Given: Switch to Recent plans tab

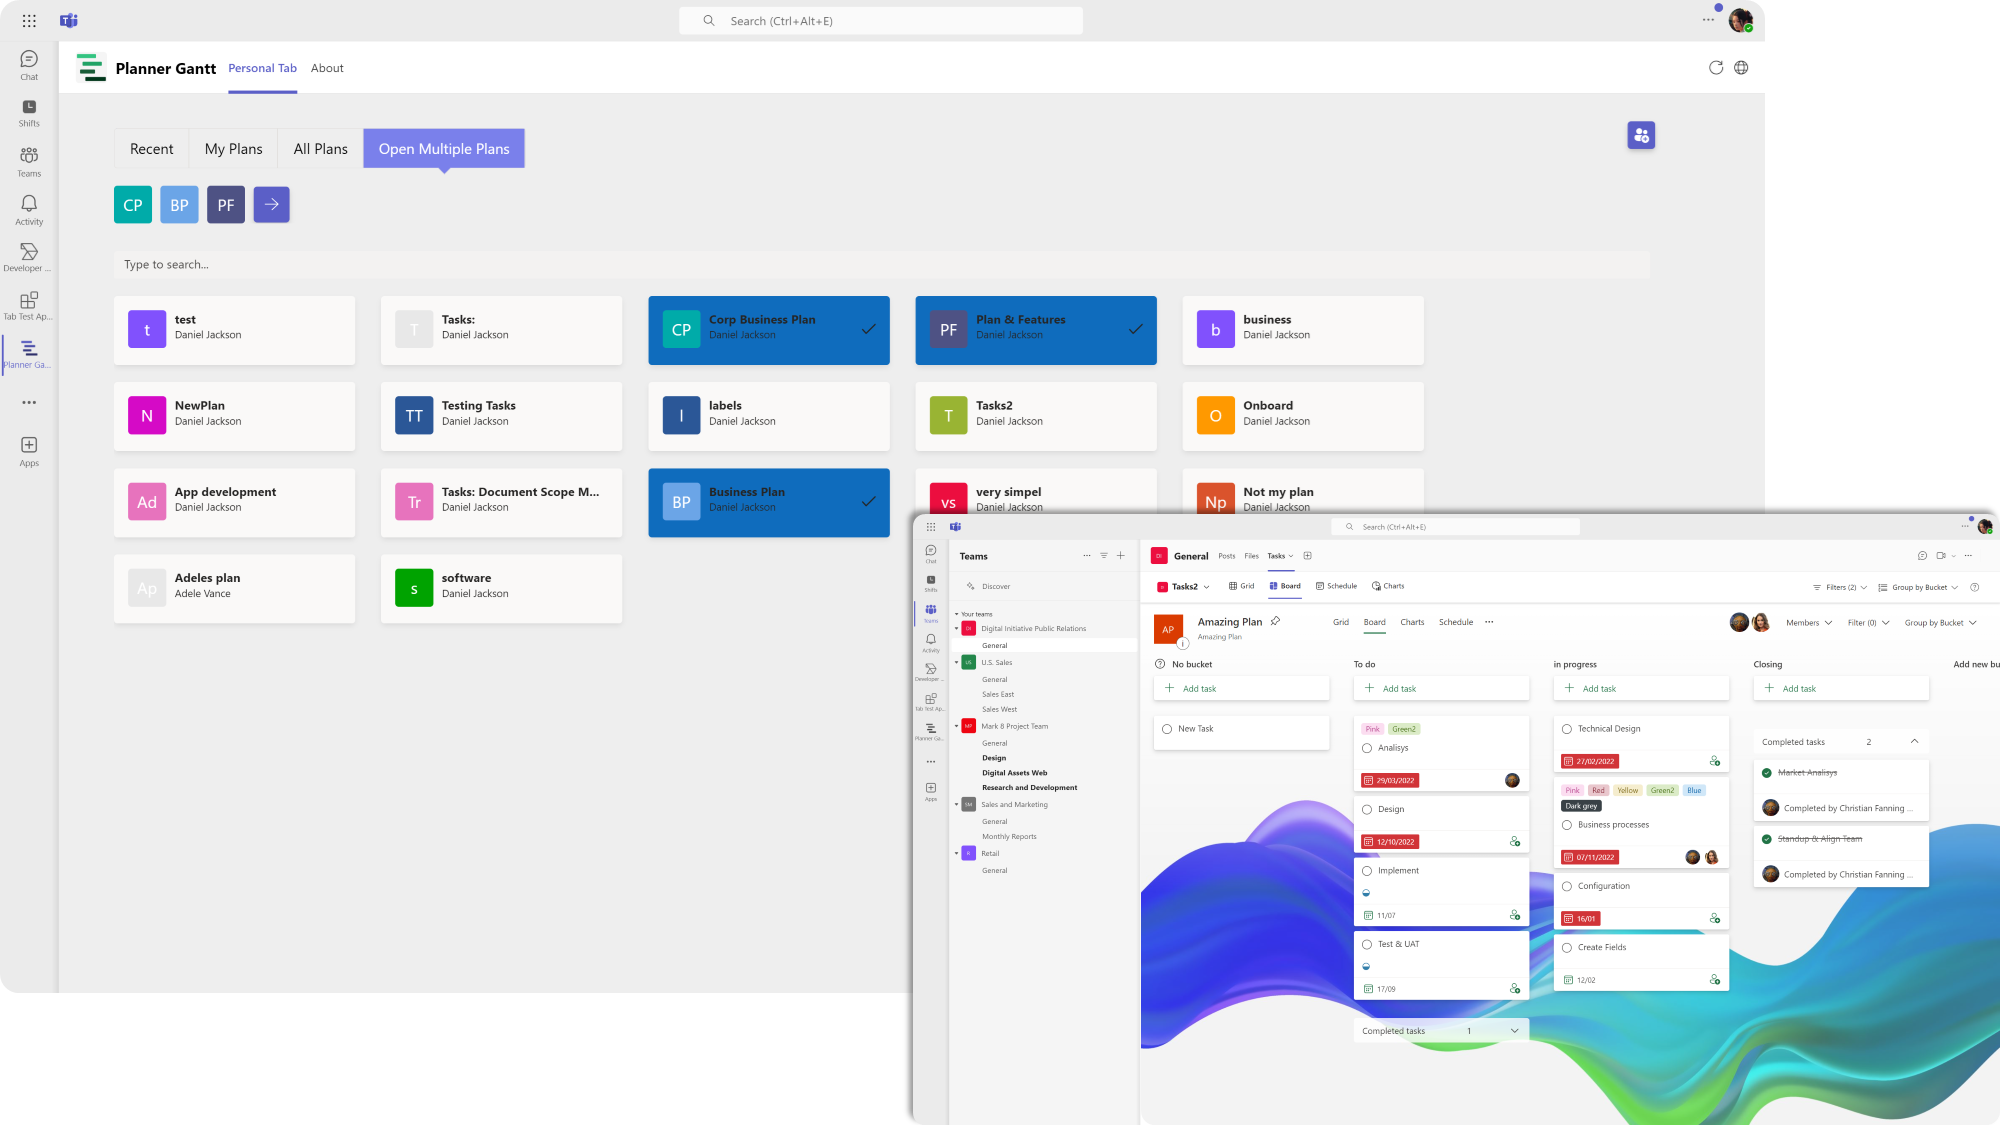Looking at the screenshot, I should [x=152, y=149].
